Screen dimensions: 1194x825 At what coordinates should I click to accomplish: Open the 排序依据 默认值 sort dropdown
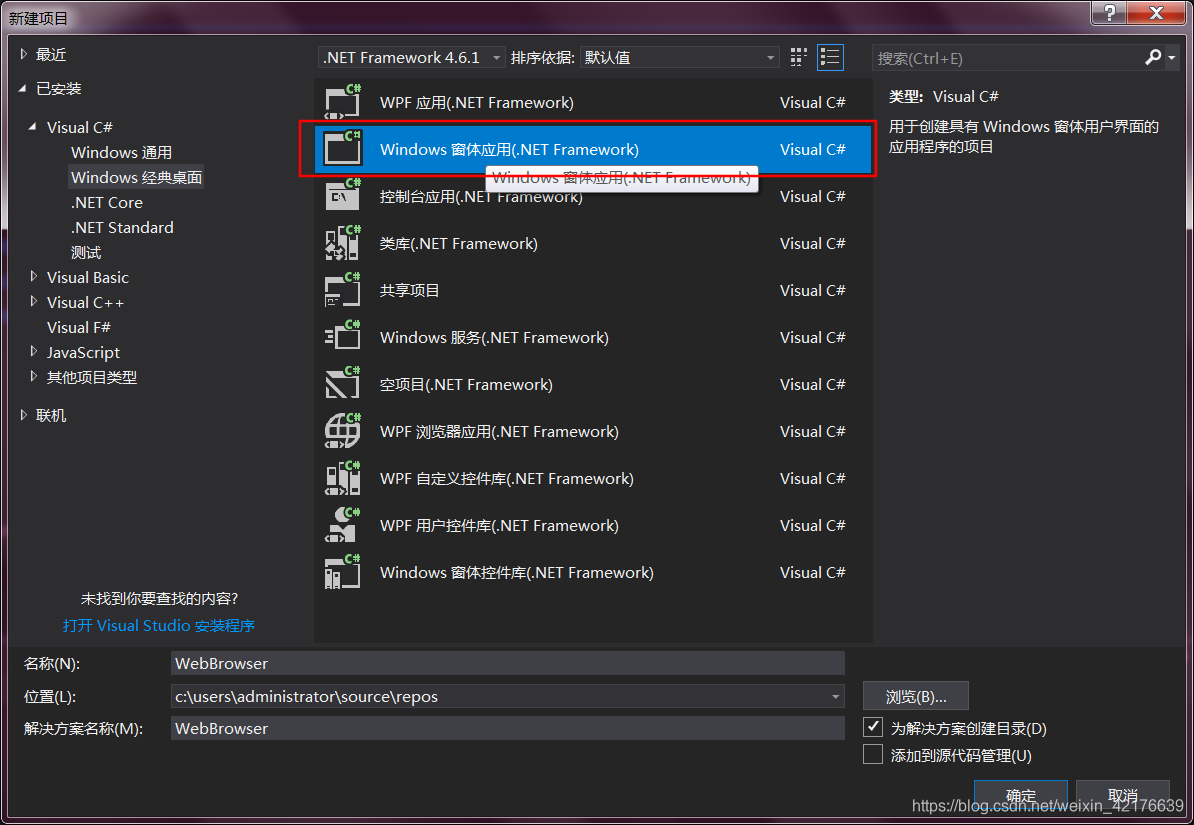tap(679, 57)
